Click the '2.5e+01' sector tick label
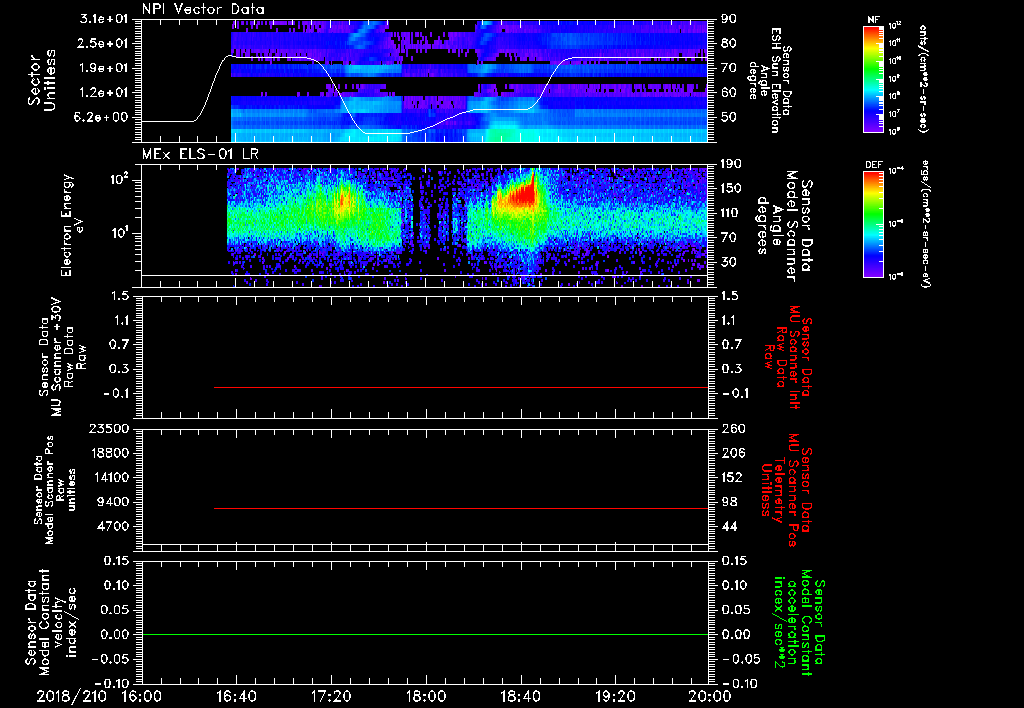The width and height of the screenshot is (1024, 708). 102,43
